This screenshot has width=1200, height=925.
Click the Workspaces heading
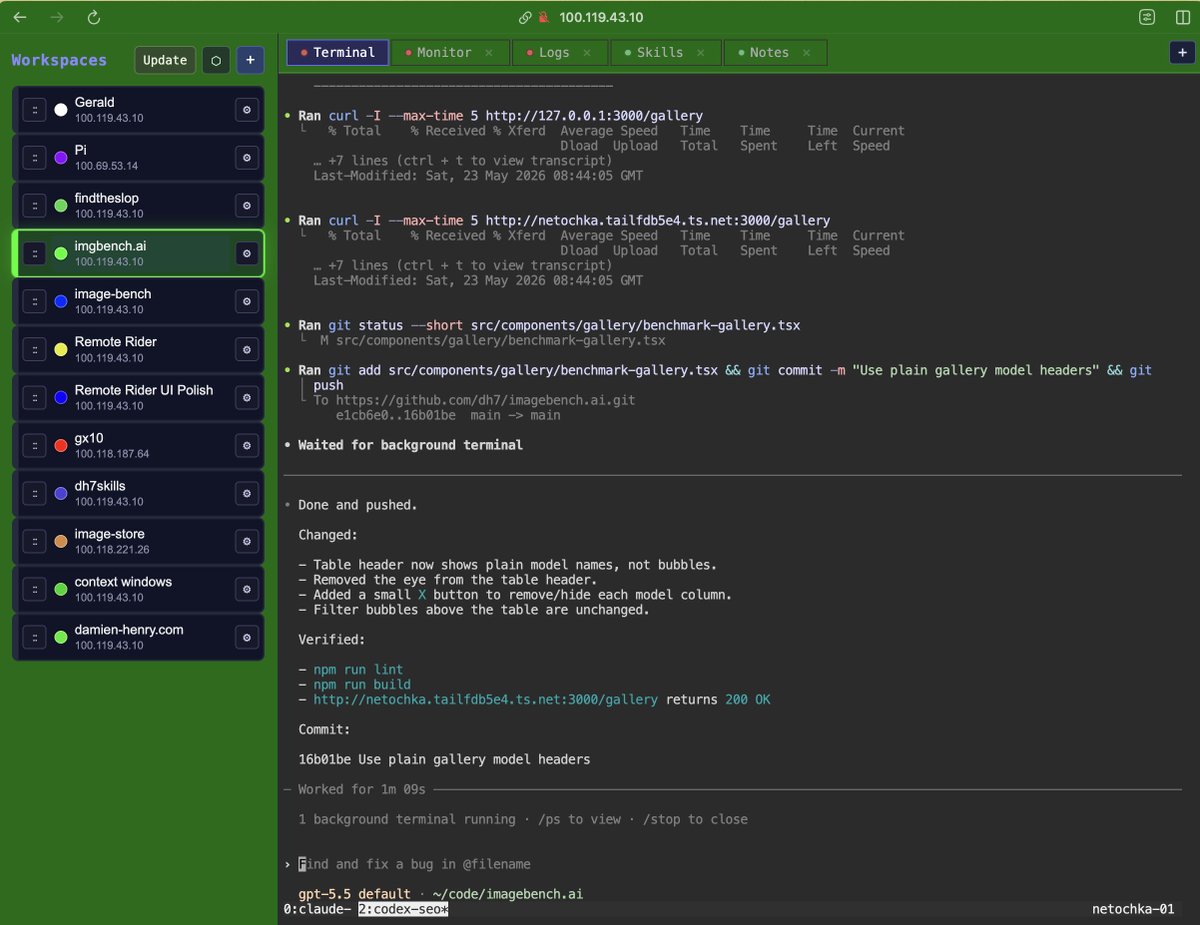pyautogui.click(x=59, y=60)
